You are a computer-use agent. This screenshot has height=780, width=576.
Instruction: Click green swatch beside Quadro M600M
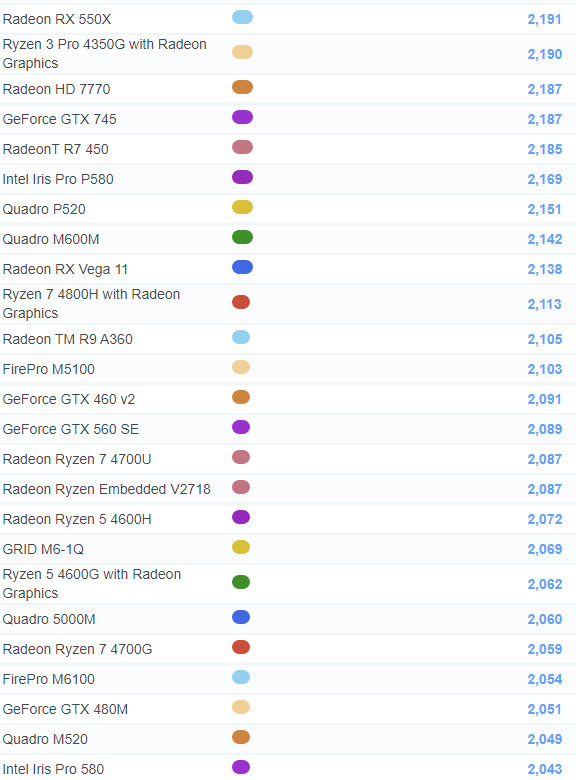tap(242, 237)
